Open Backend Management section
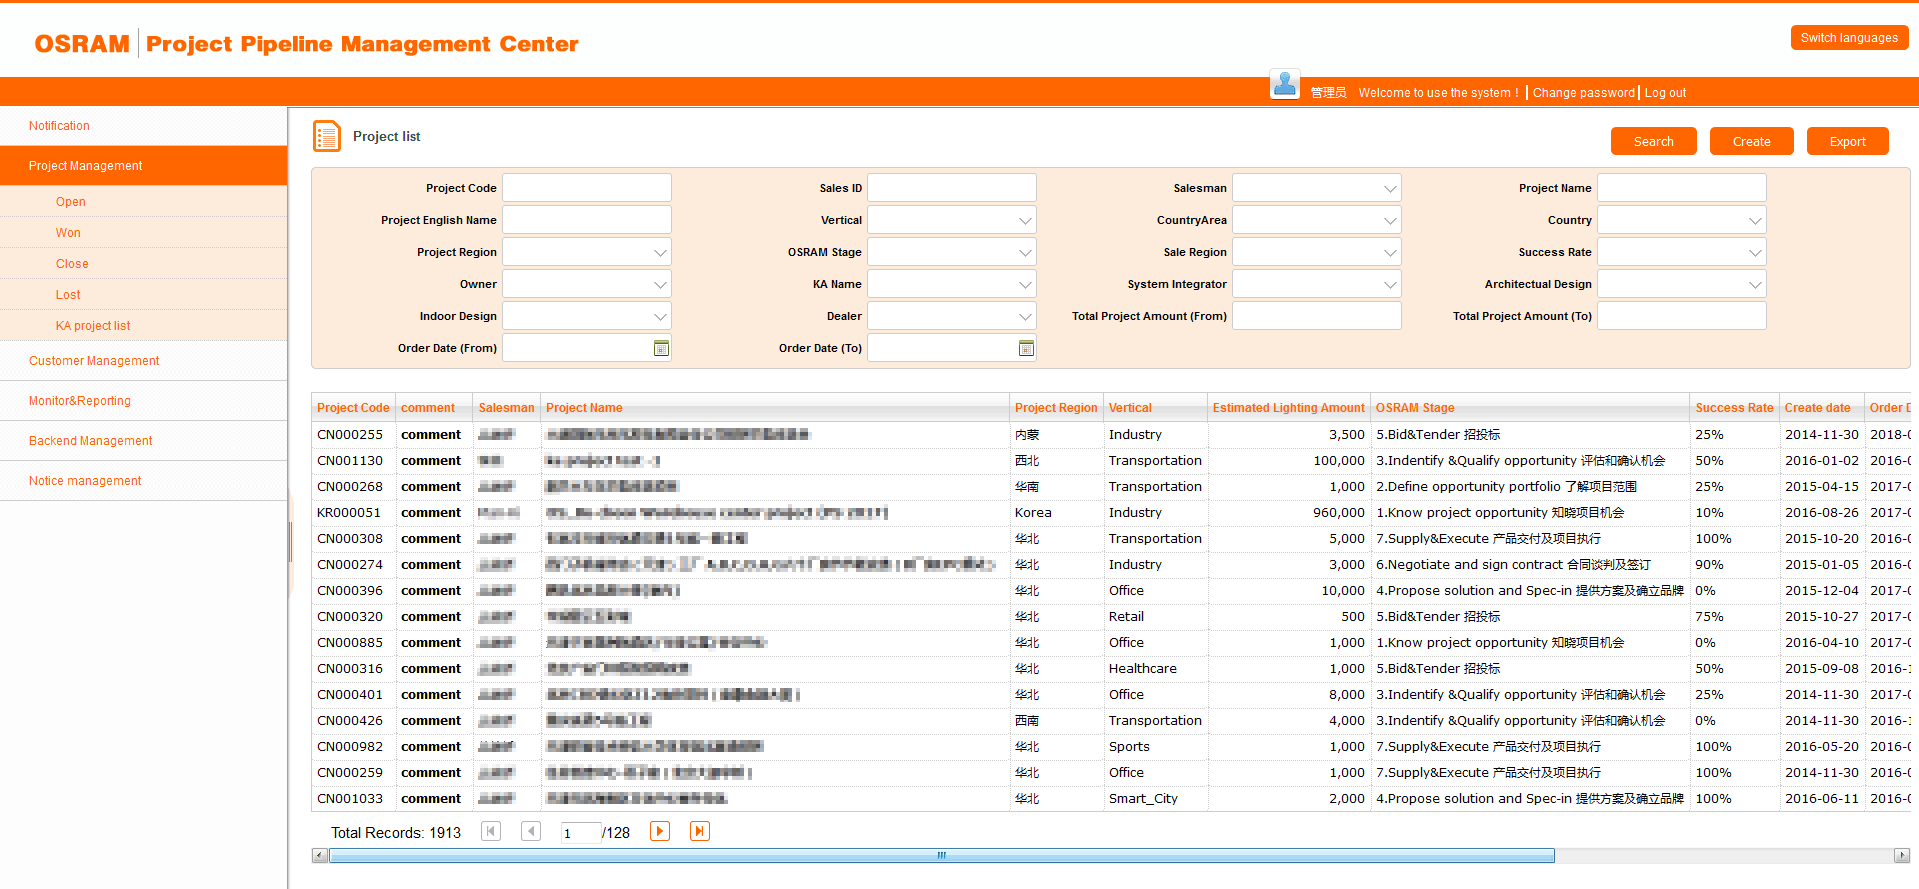This screenshot has width=1919, height=889. [x=143, y=441]
